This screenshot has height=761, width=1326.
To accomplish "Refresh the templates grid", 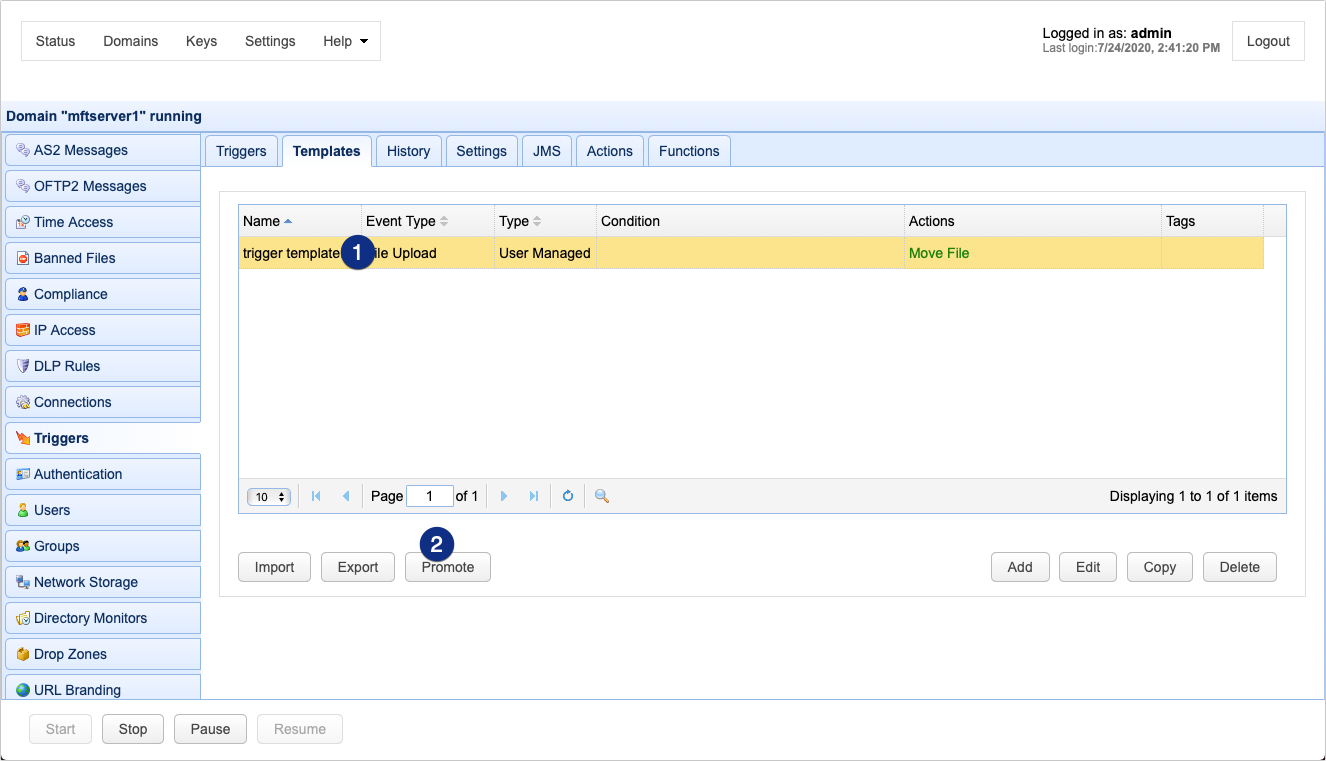I will coord(568,496).
